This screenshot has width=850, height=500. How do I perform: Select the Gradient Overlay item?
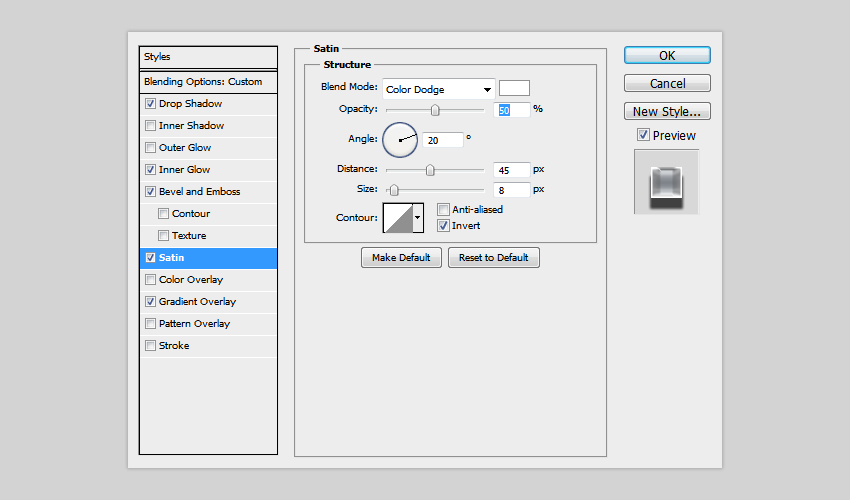coord(197,302)
